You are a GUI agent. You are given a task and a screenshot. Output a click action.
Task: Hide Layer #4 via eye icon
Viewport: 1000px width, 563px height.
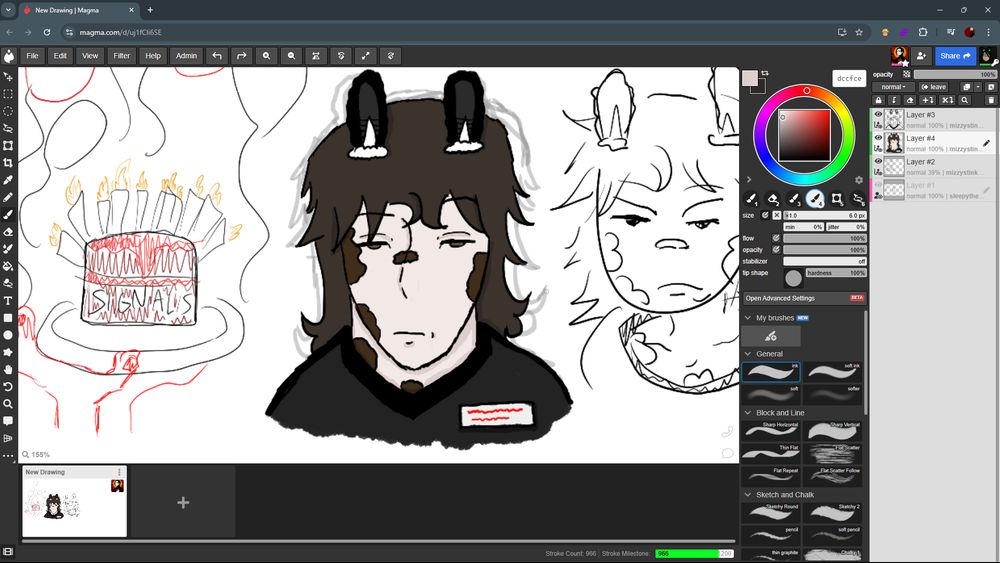click(878, 138)
